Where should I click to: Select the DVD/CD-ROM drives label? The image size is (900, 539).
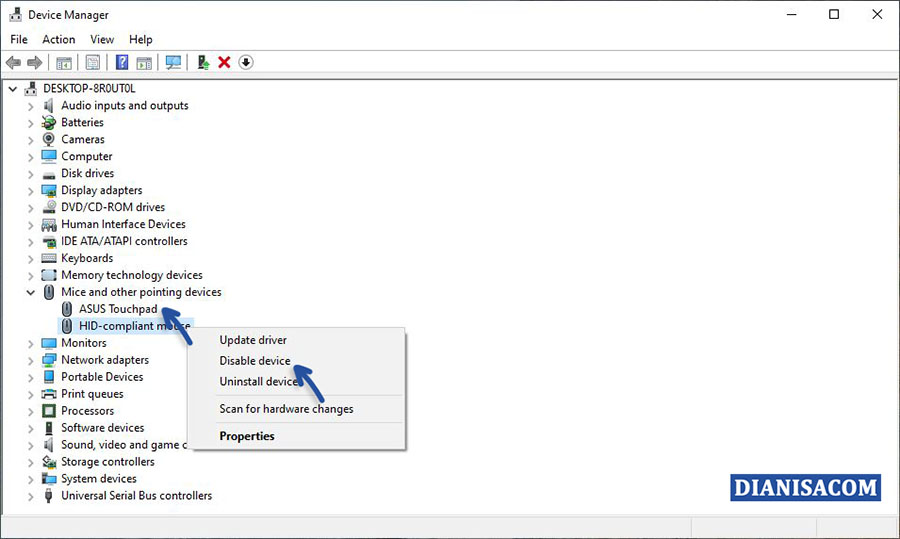pyautogui.click(x=113, y=207)
